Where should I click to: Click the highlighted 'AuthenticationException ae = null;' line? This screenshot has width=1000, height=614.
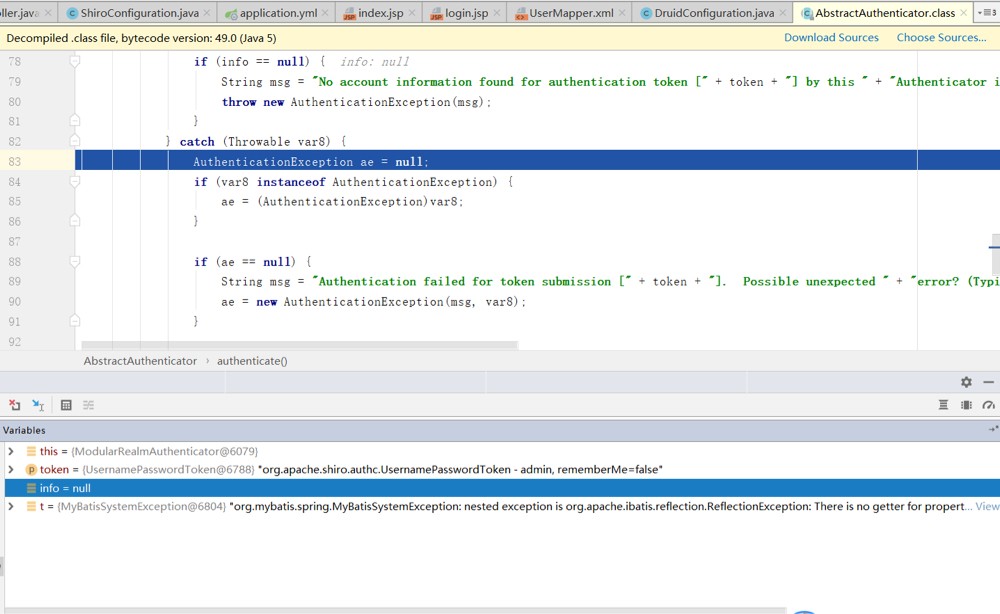click(x=311, y=162)
